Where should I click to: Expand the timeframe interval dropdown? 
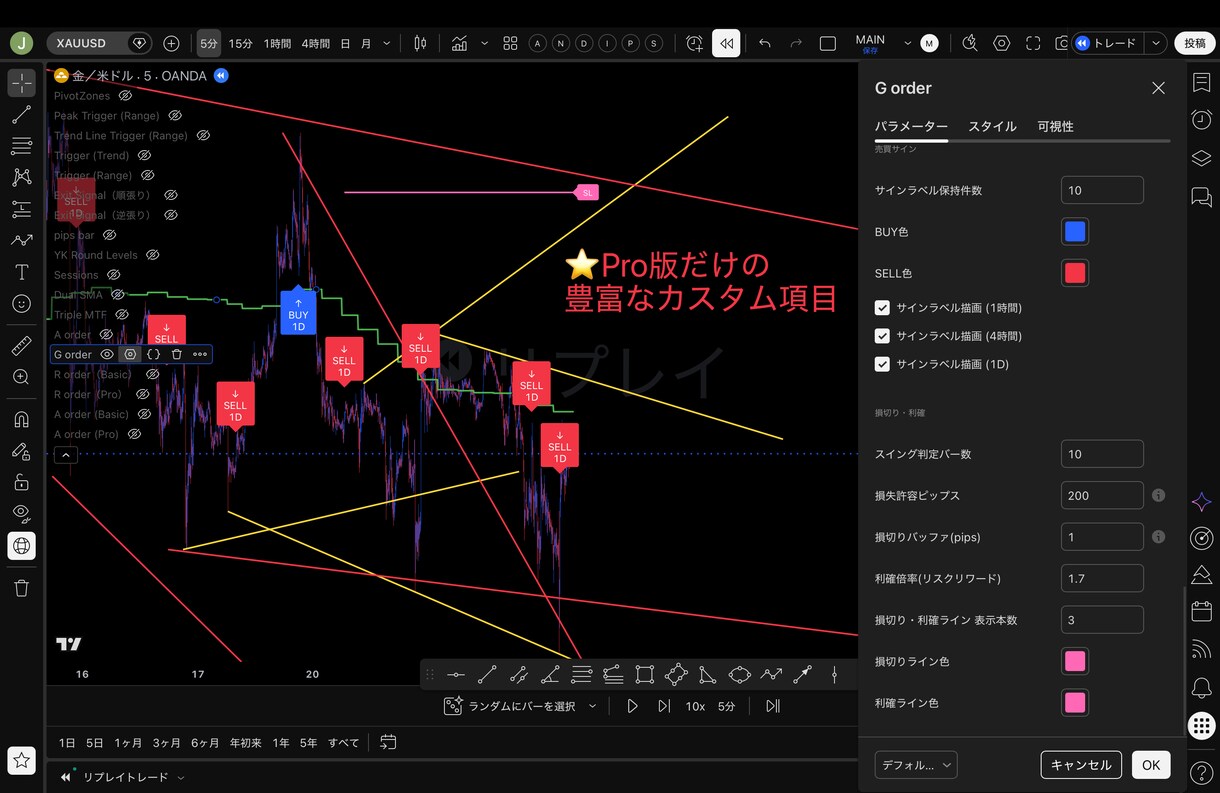point(387,43)
